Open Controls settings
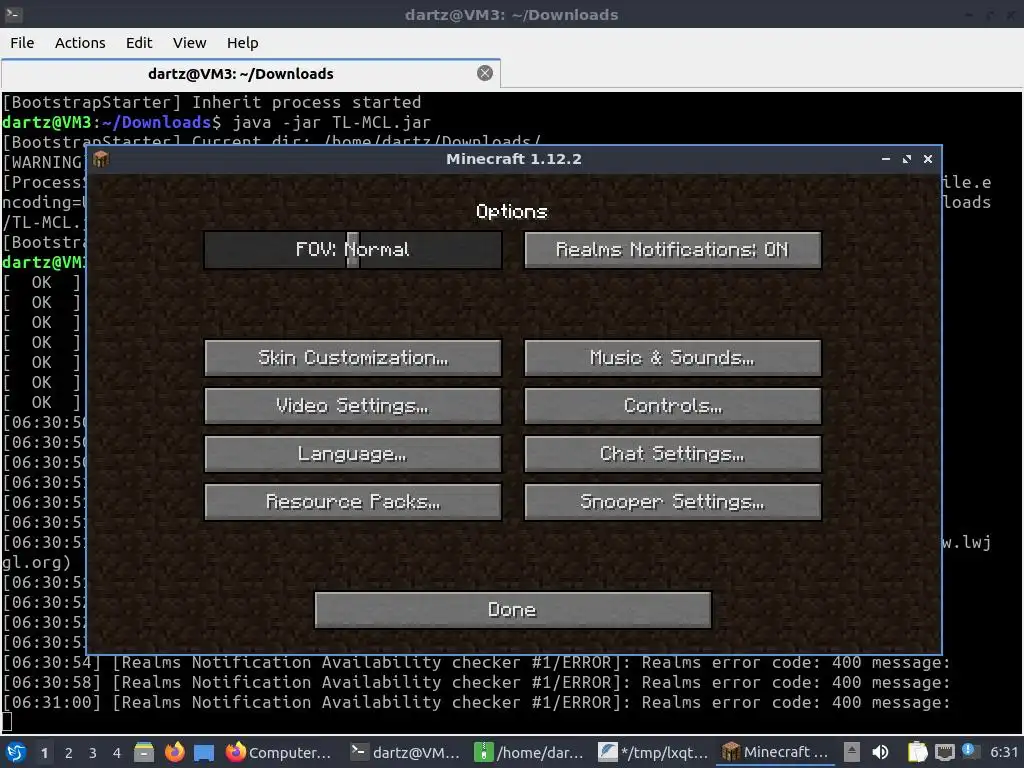This screenshot has height=768, width=1024. tap(673, 406)
